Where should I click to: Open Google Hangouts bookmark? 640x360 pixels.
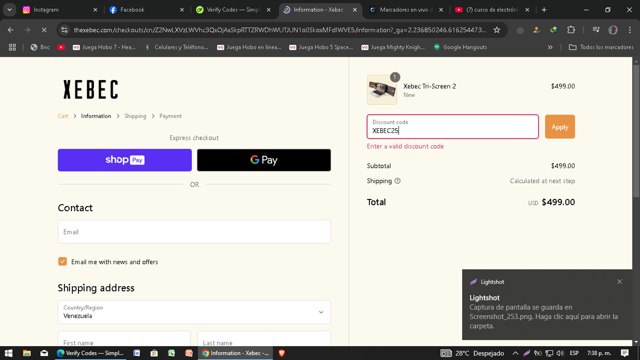[x=460, y=47]
